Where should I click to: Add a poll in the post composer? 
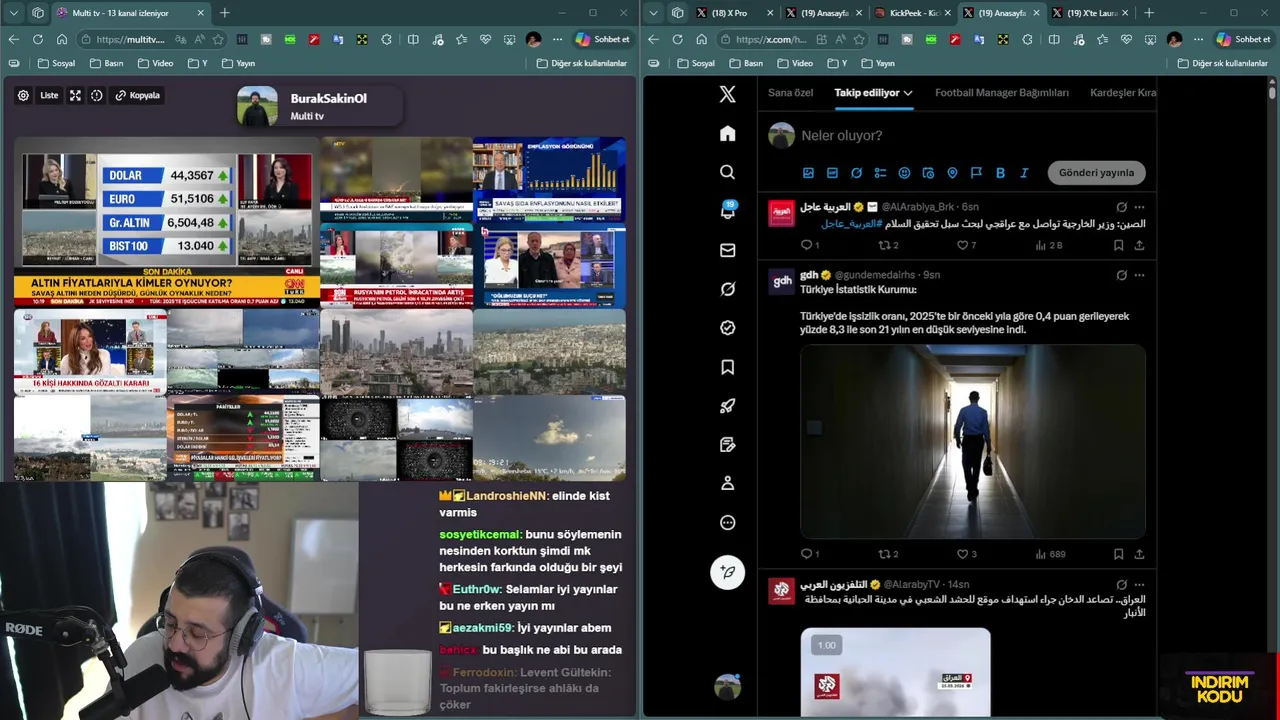point(880,173)
